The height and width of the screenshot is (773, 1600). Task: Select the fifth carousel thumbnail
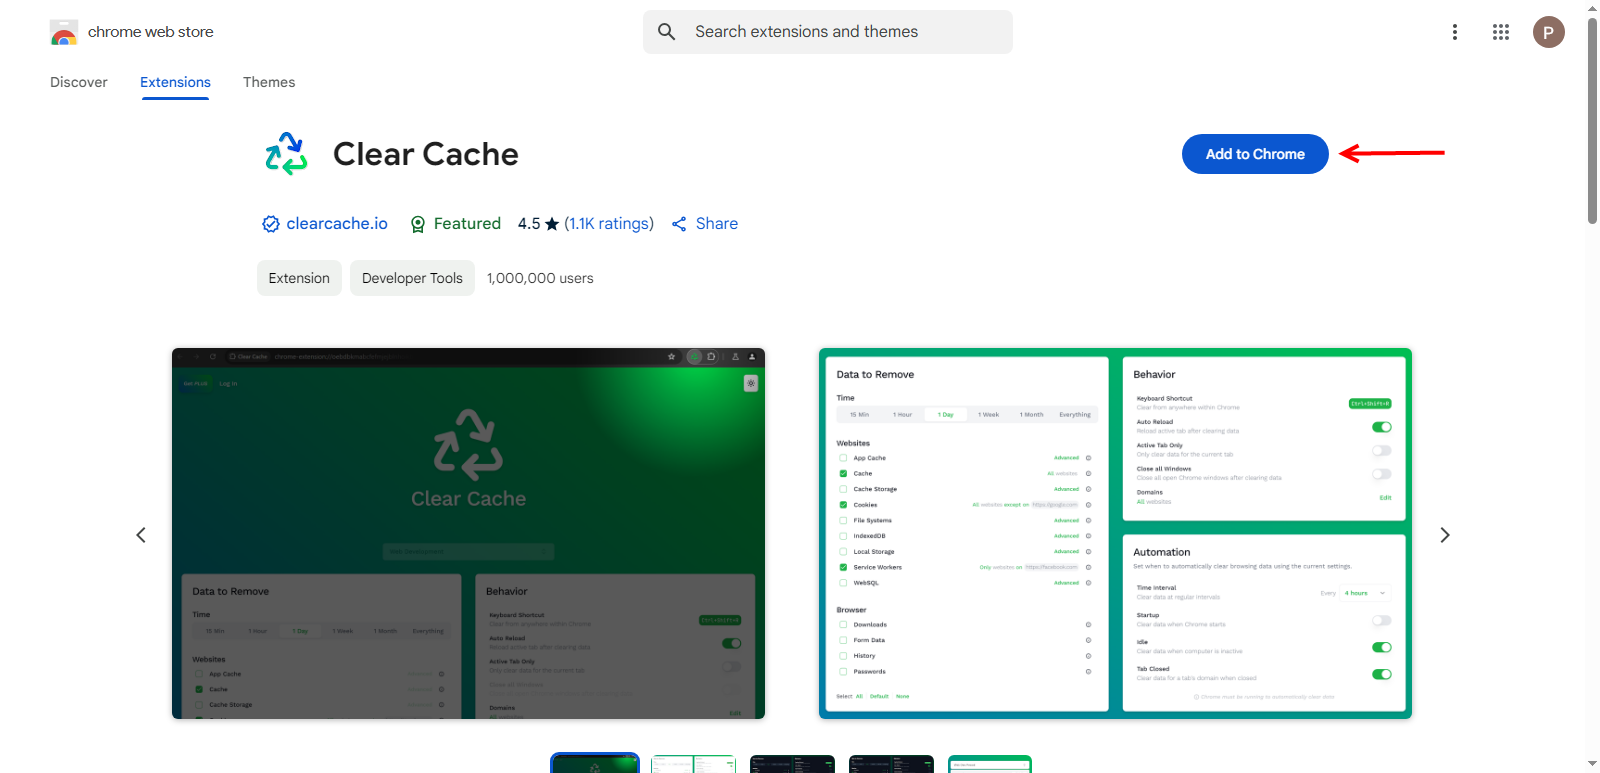[x=990, y=763]
